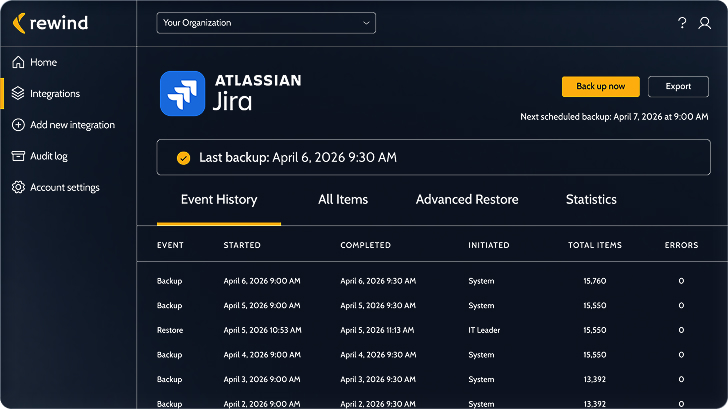Click start time April 6, 2026 9:00 AM
728x409 pixels.
(262, 281)
